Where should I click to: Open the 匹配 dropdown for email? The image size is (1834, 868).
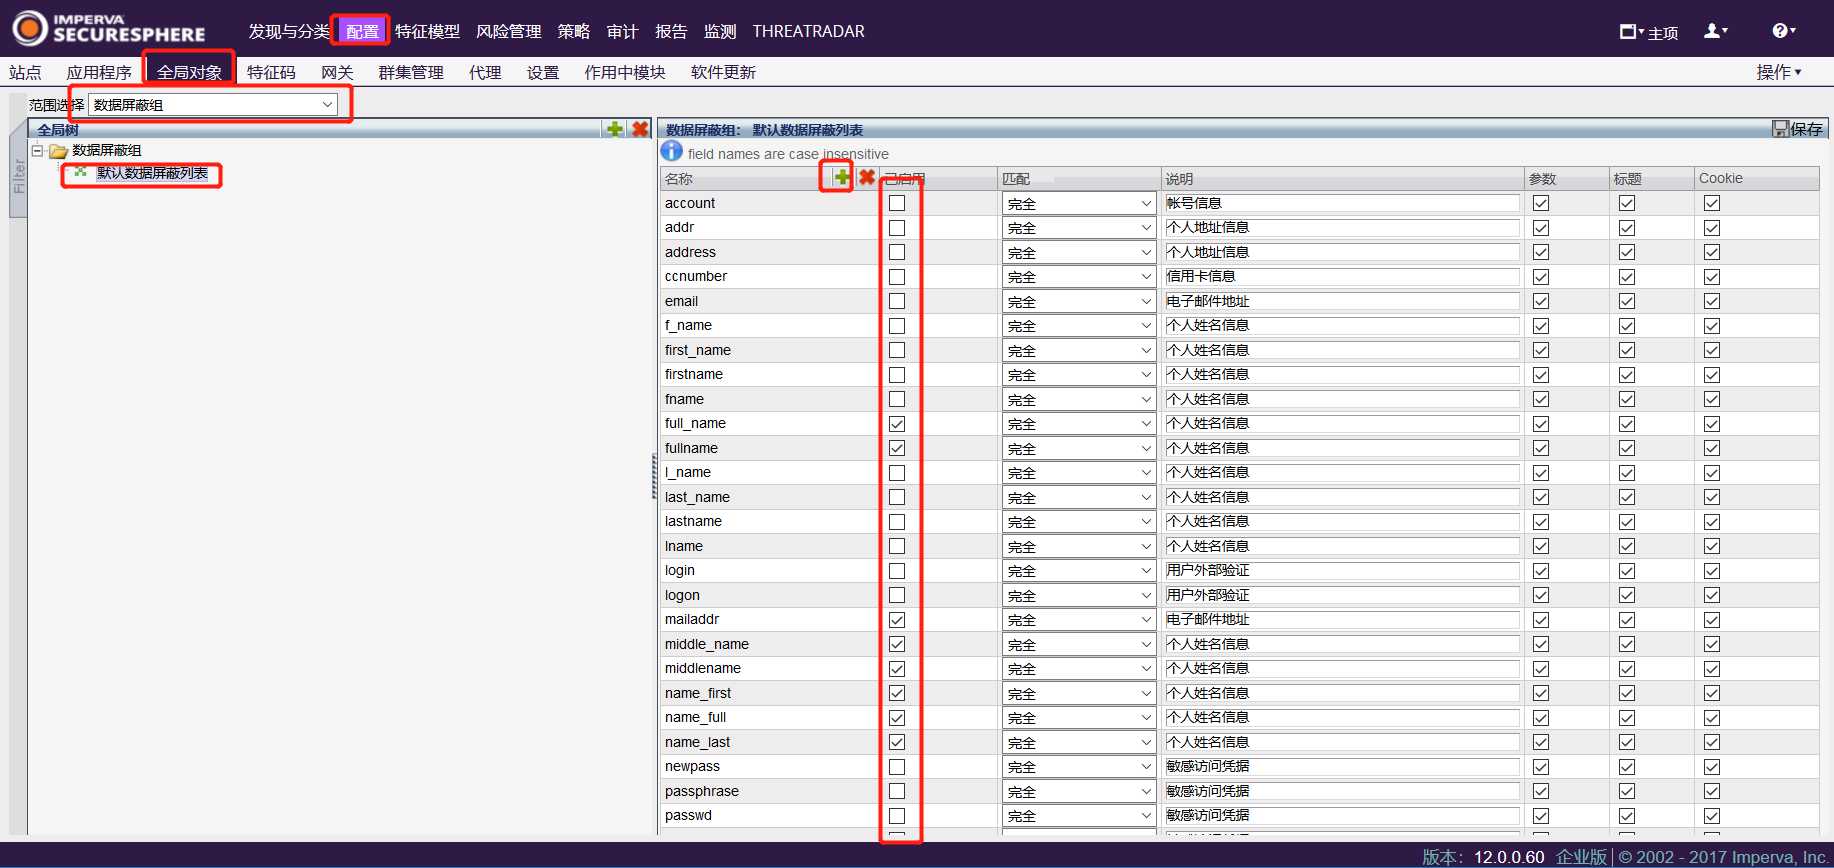1079,301
